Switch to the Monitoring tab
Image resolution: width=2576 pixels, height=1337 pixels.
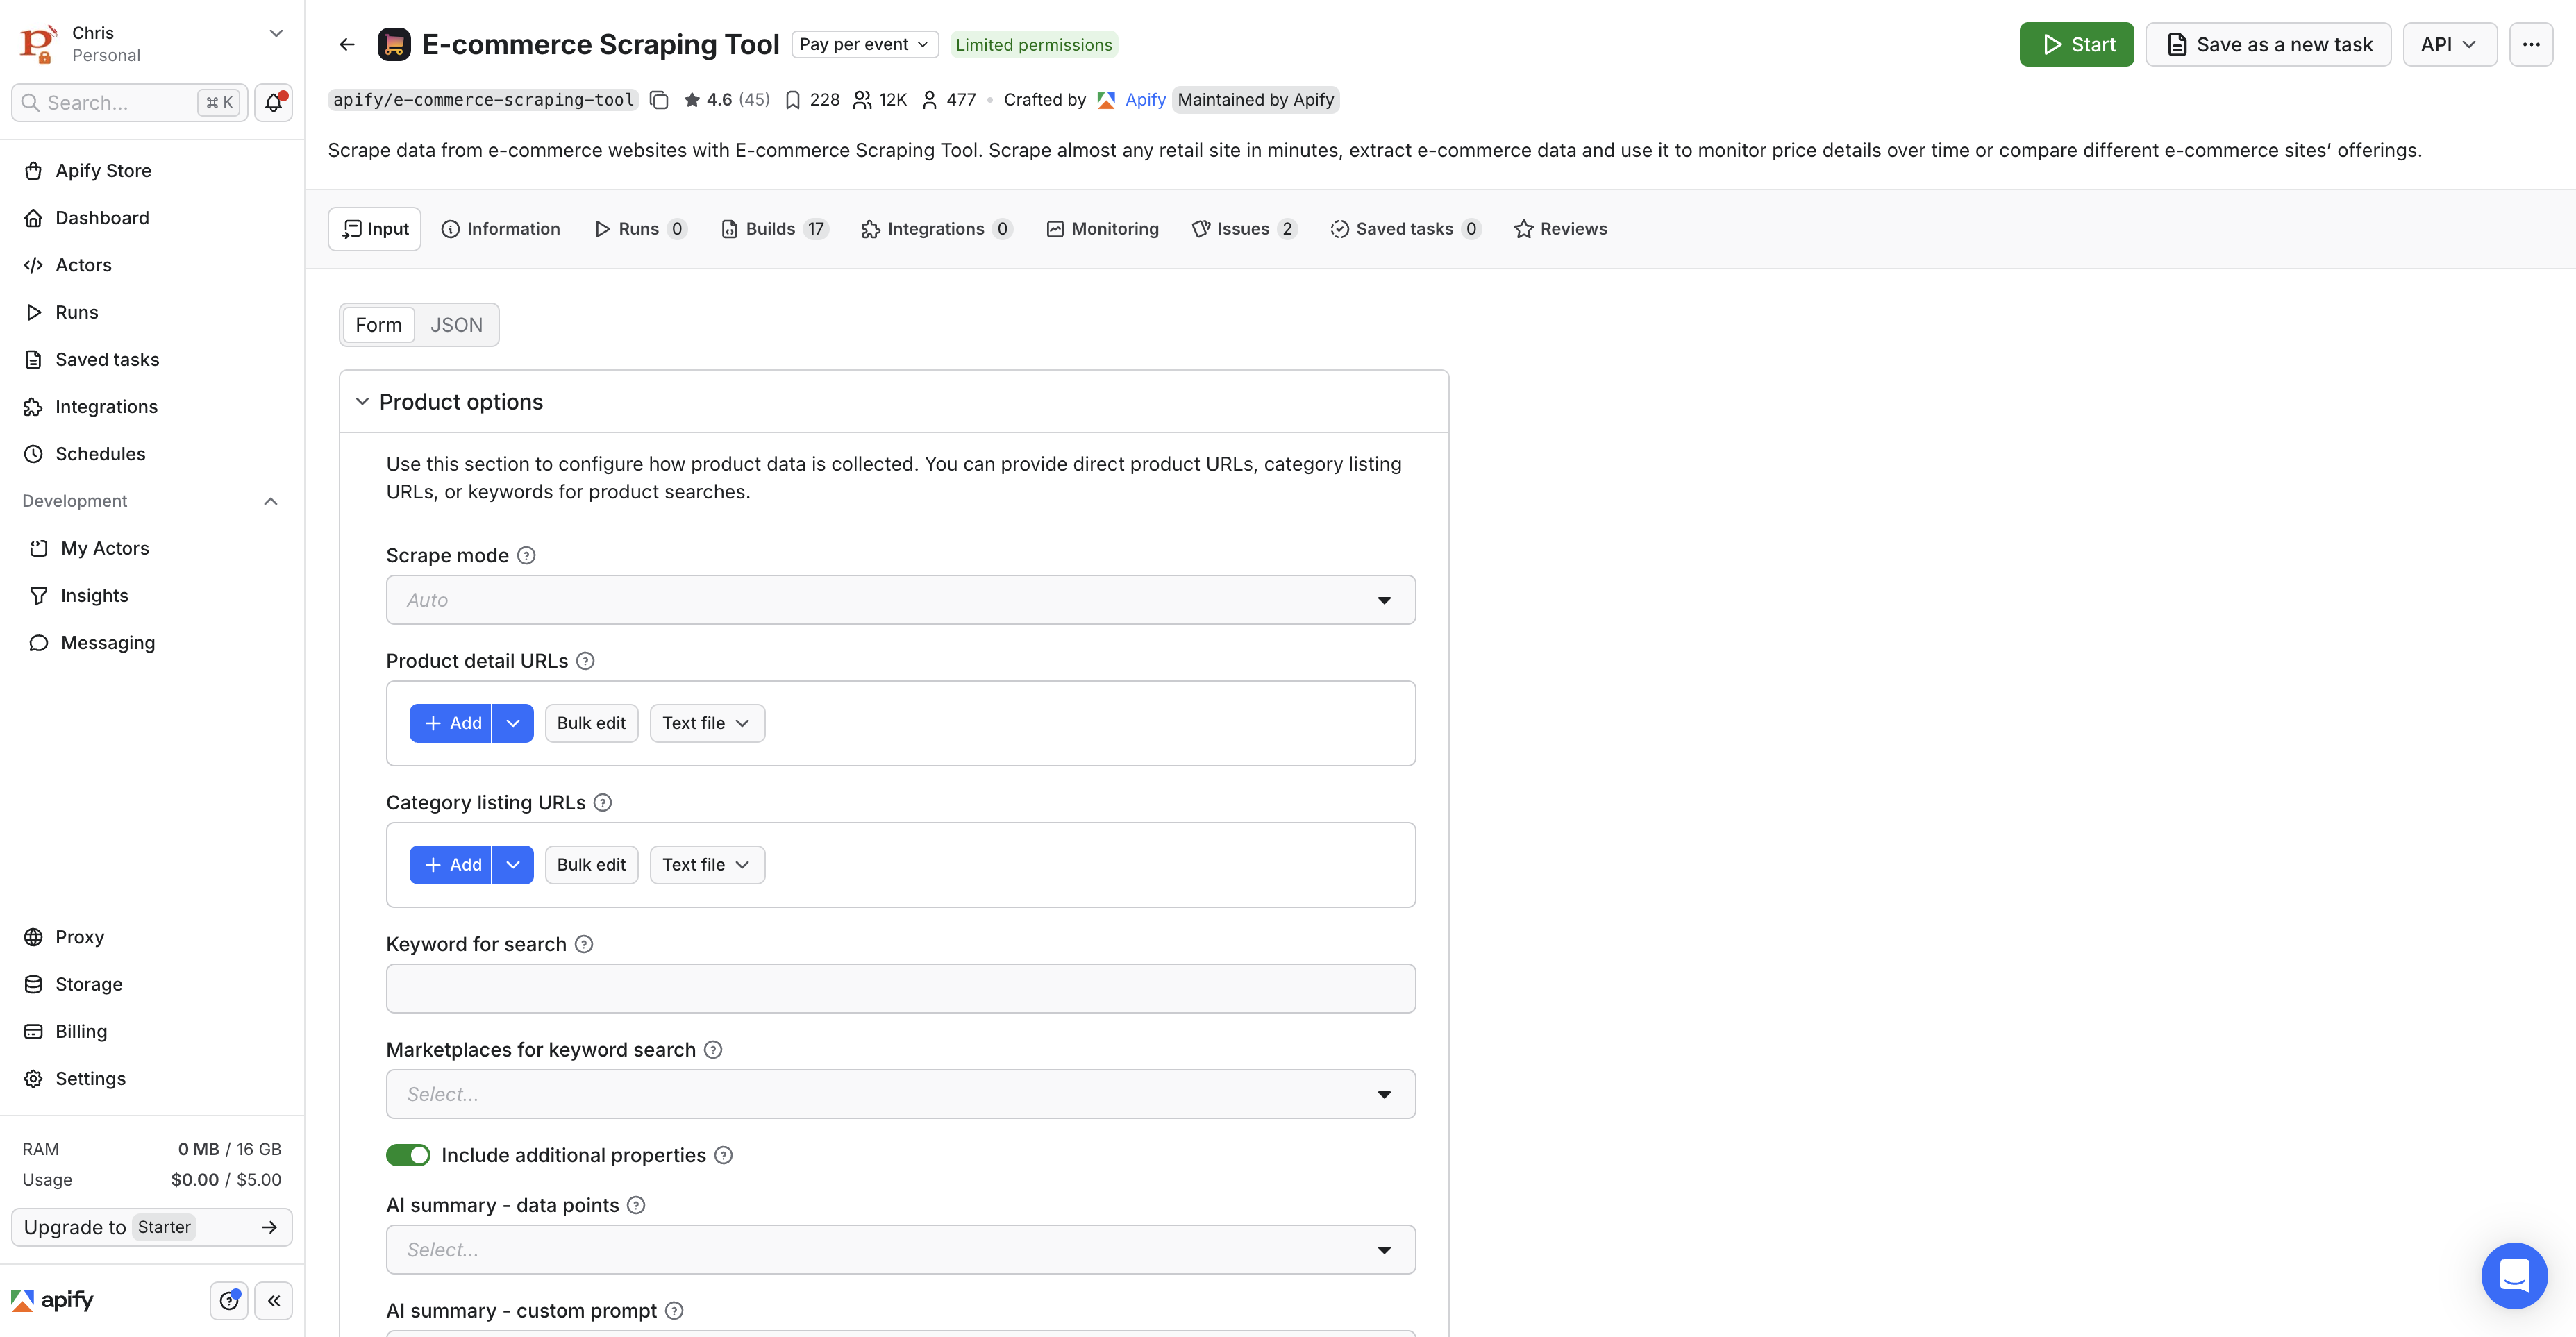pyautogui.click(x=1103, y=229)
